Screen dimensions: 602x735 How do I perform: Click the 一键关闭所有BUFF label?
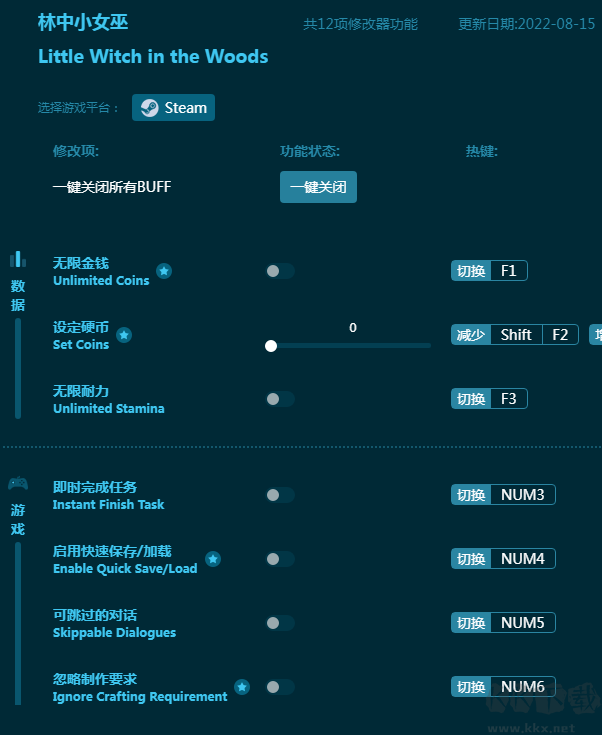tap(112, 187)
